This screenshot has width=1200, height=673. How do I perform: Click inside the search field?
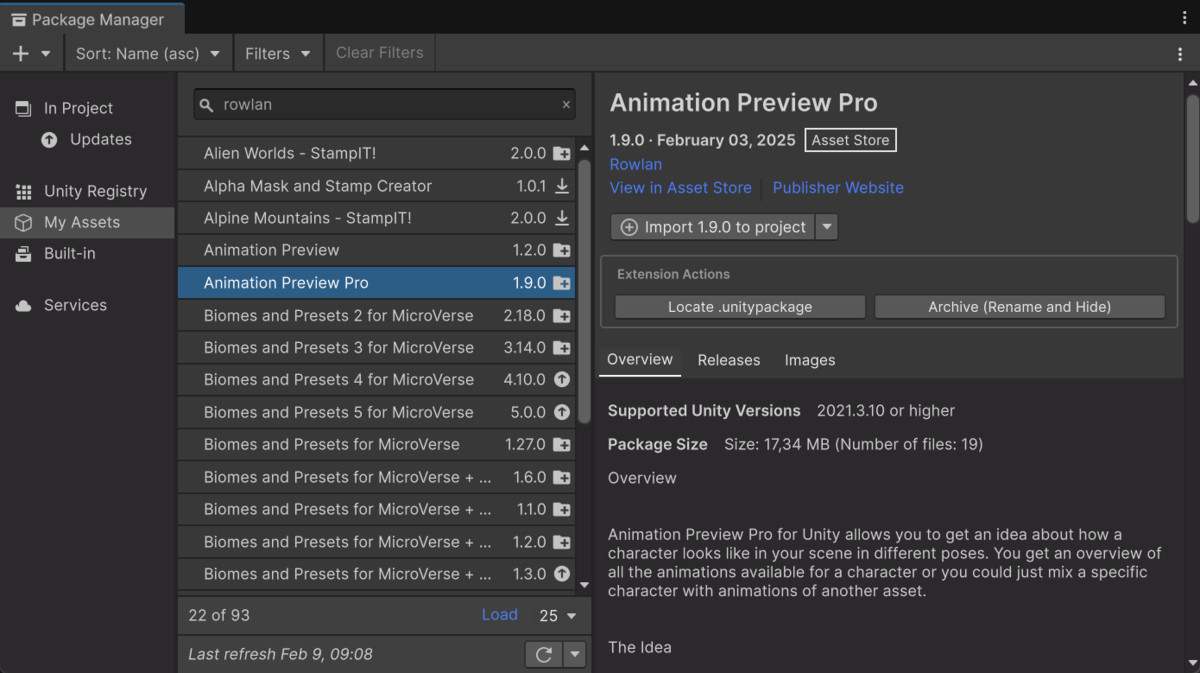point(380,104)
